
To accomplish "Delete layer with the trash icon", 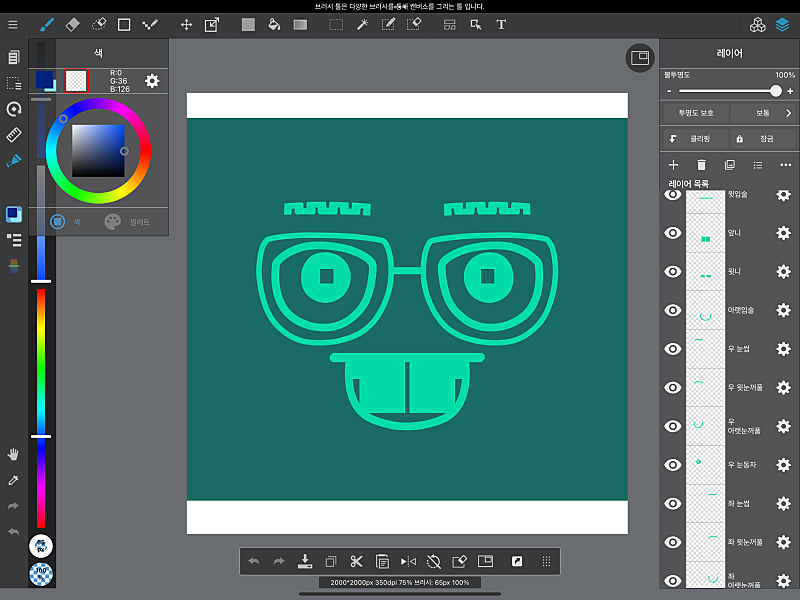I will click(x=701, y=165).
